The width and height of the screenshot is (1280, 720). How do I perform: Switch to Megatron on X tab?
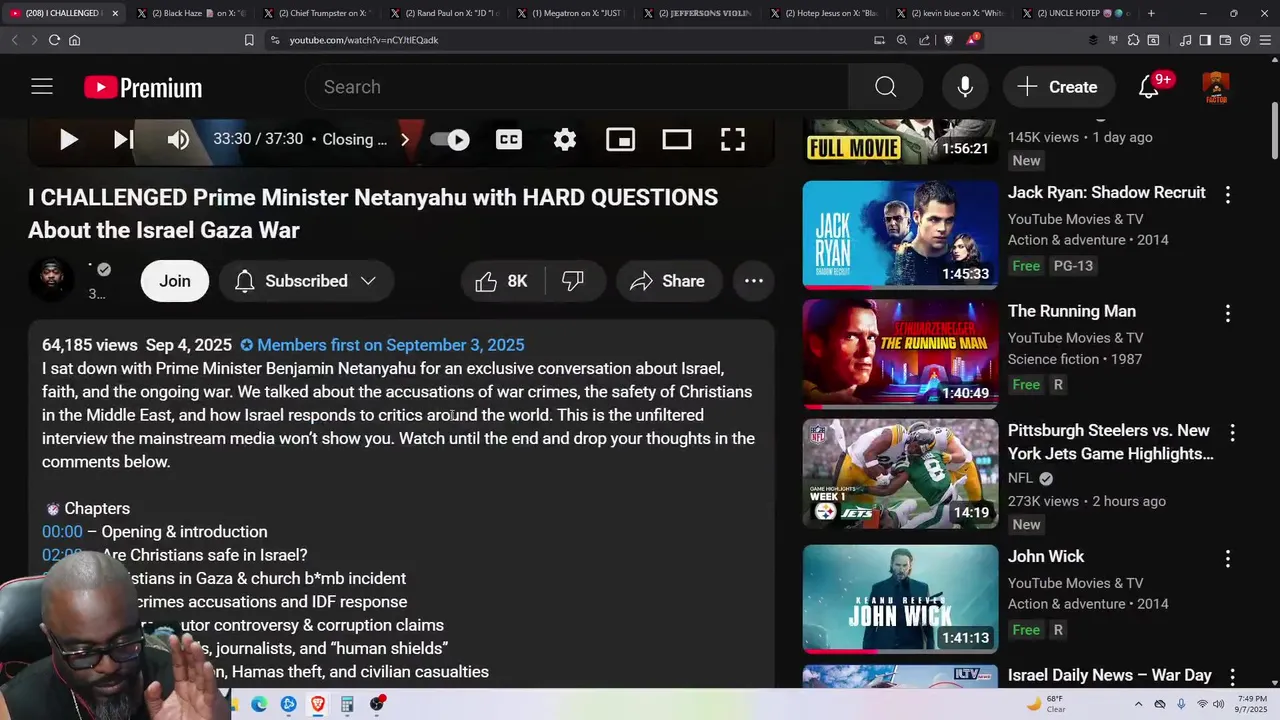coord(572,13)
